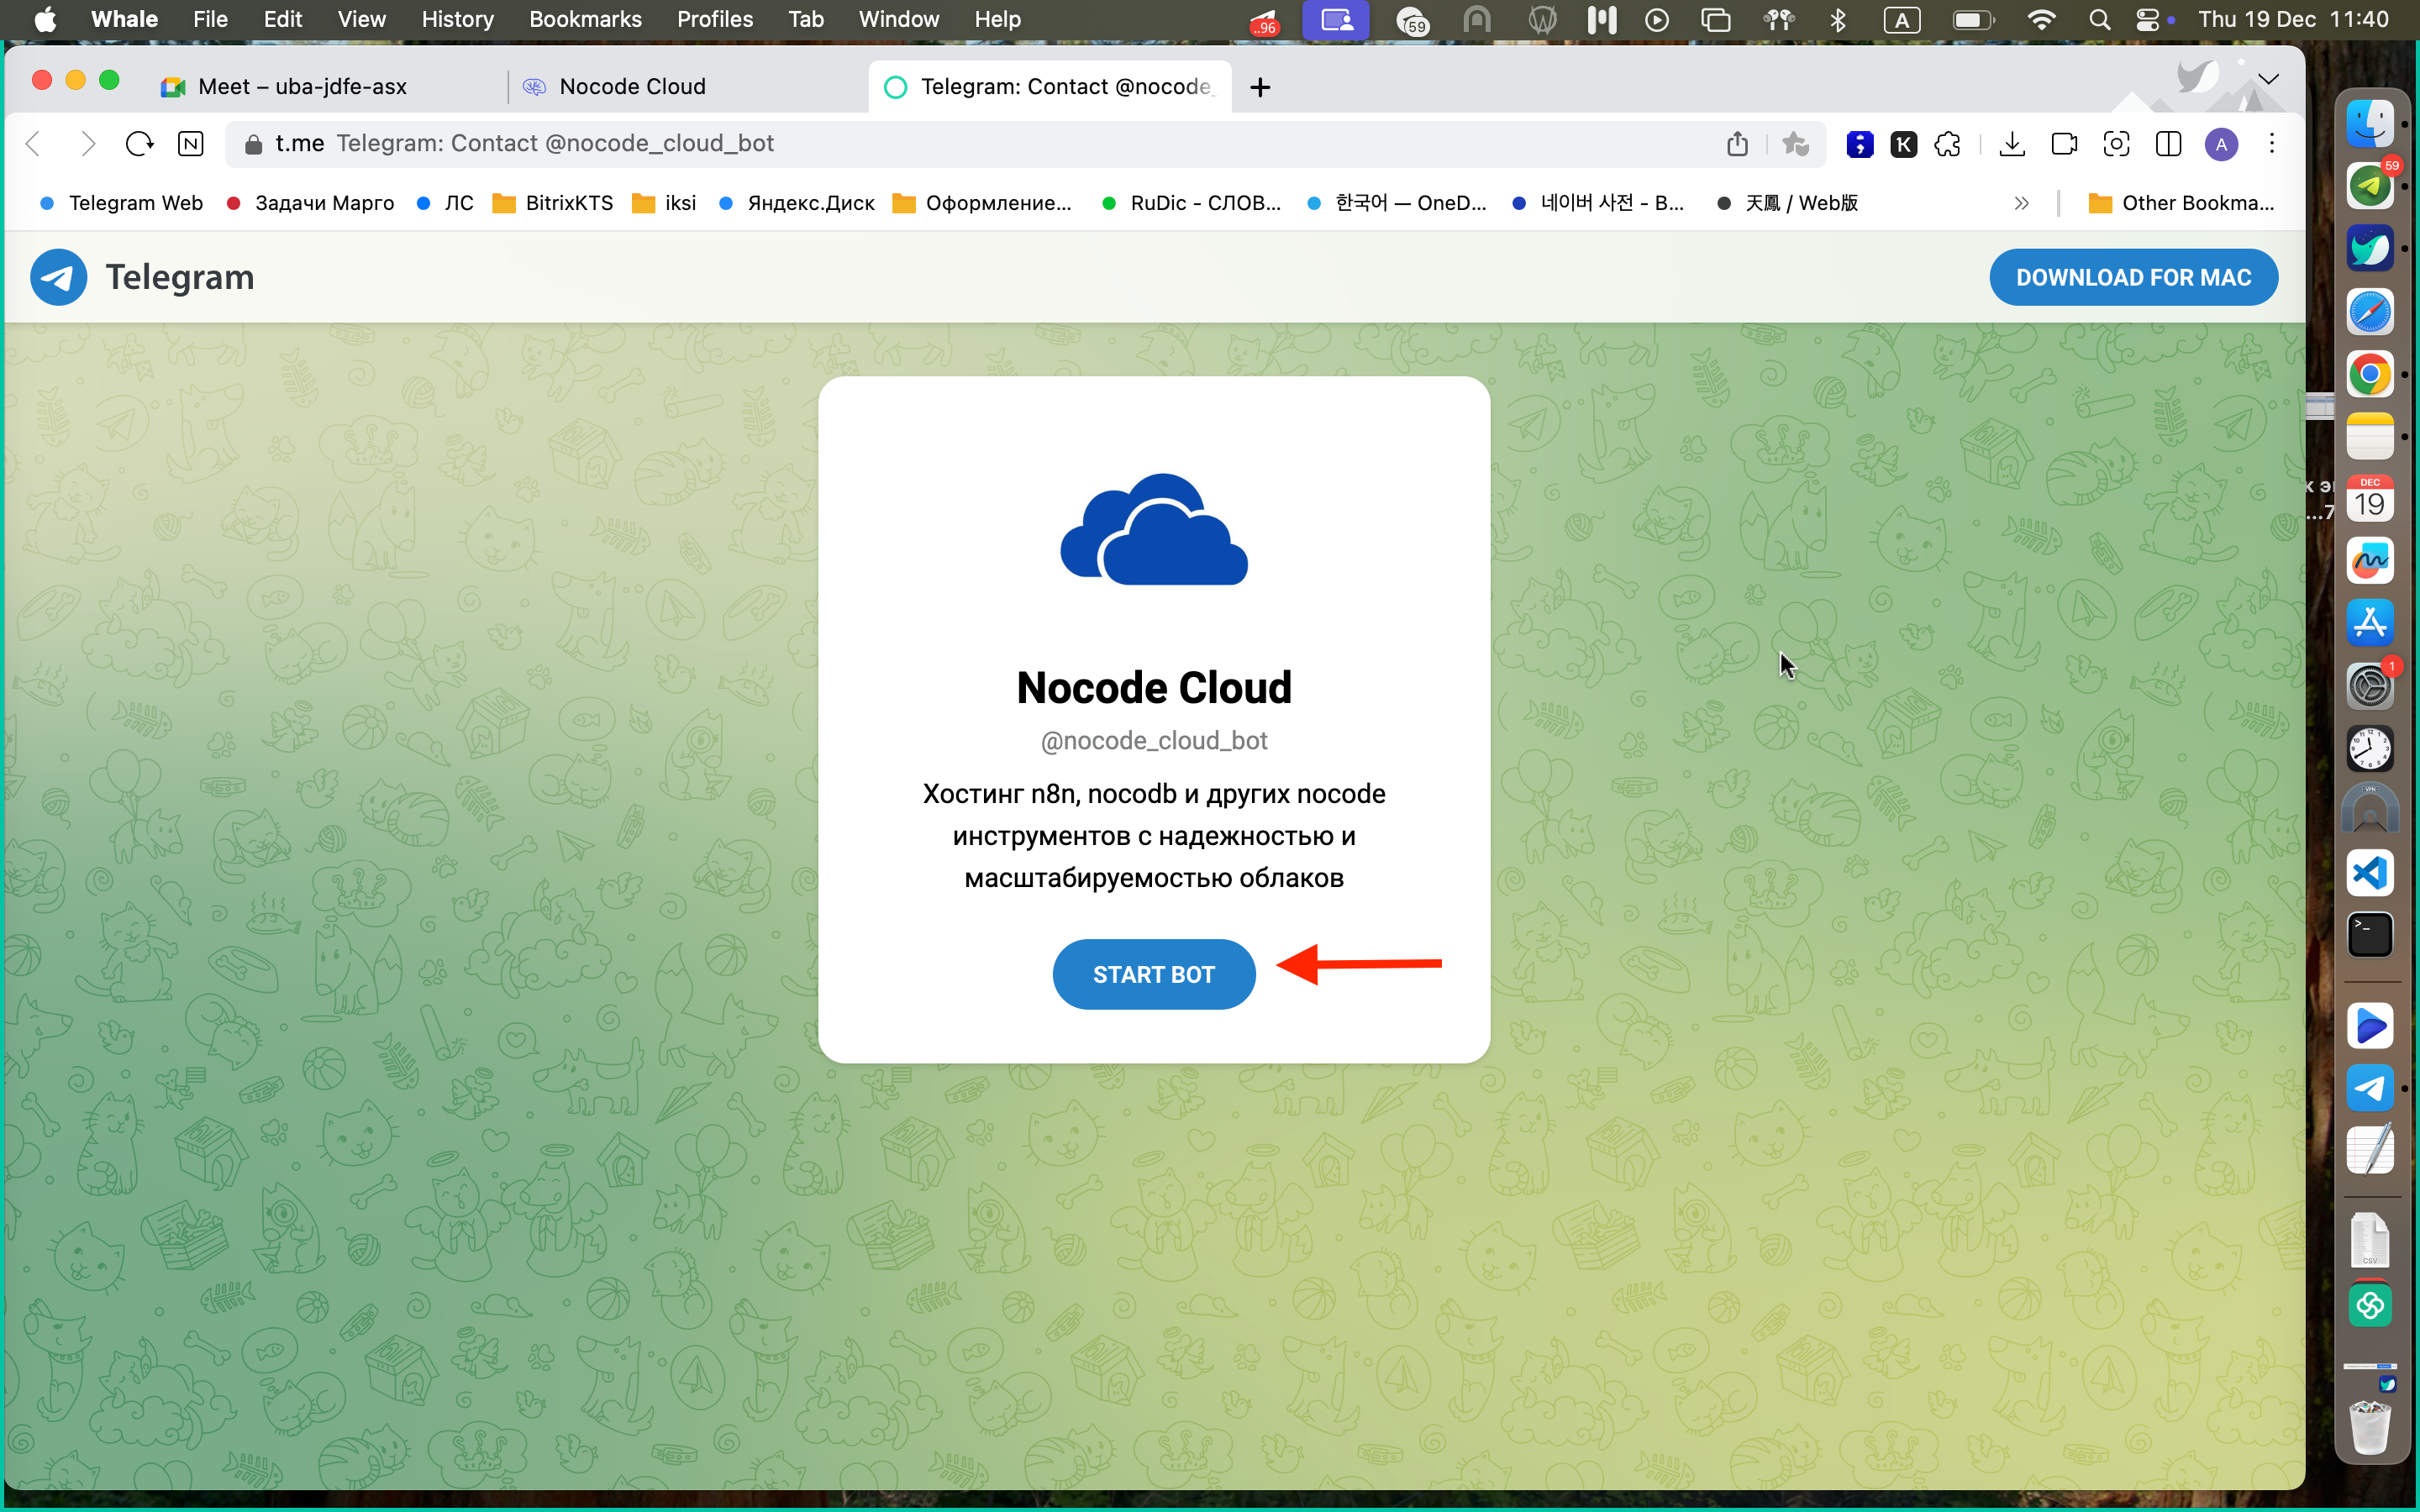The image size is (2420, 1512).
Task: Click the screen capture icon in toolbar
Action: point(2116,144)
